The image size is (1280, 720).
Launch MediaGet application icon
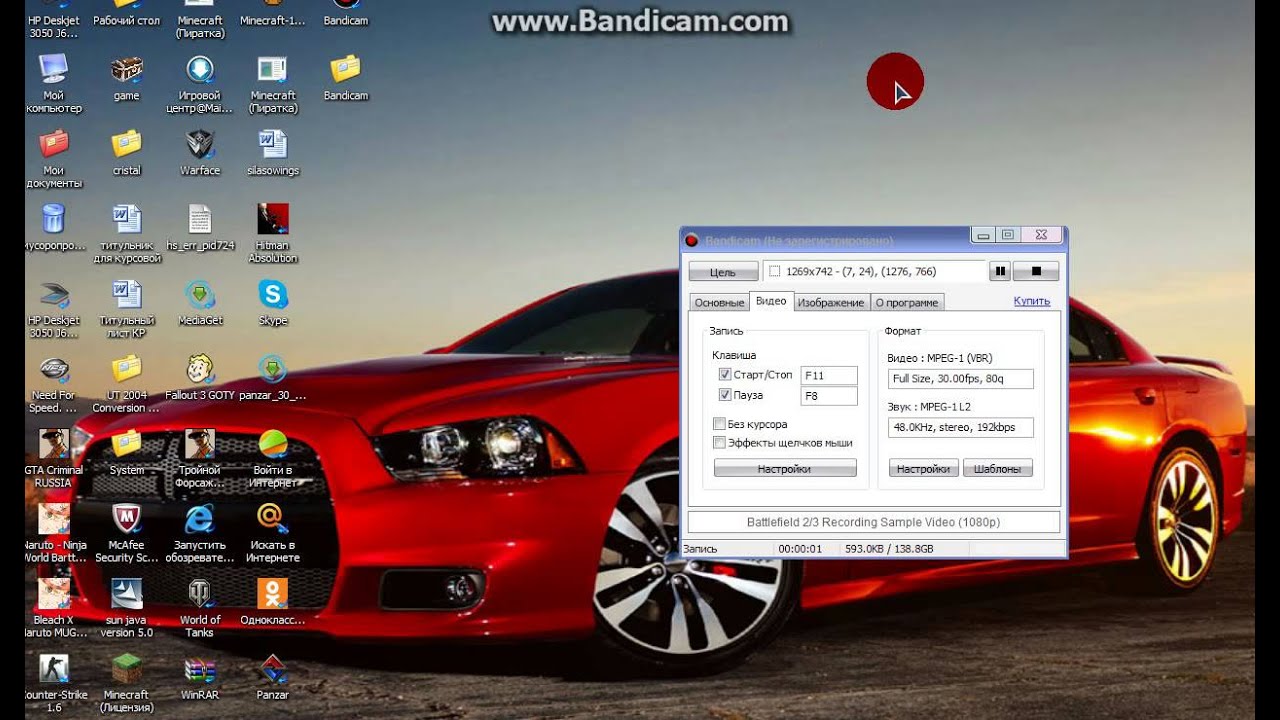(200, 302)
